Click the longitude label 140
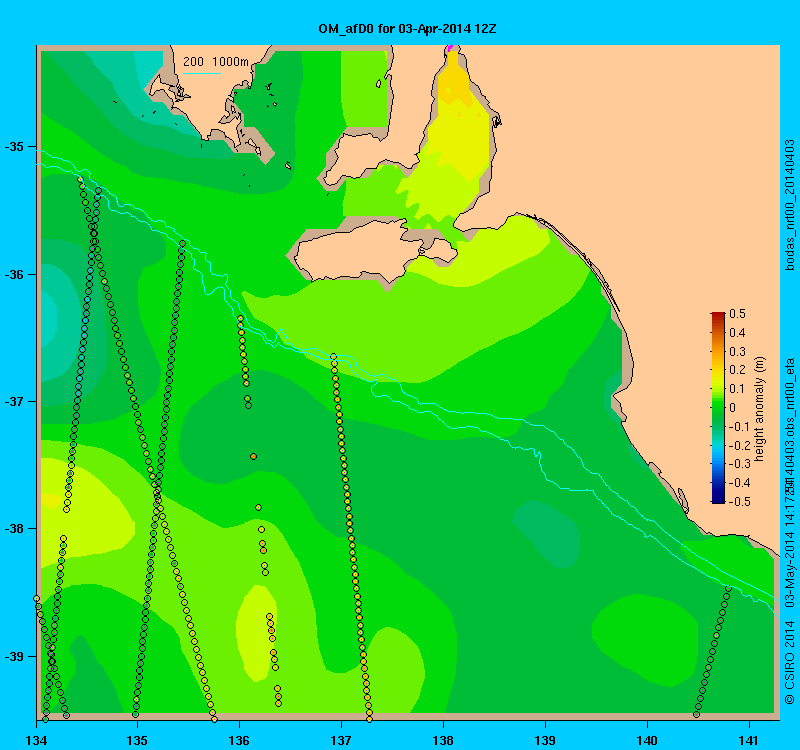The width and height of the screenshot is (800, 750). (647, 740)
